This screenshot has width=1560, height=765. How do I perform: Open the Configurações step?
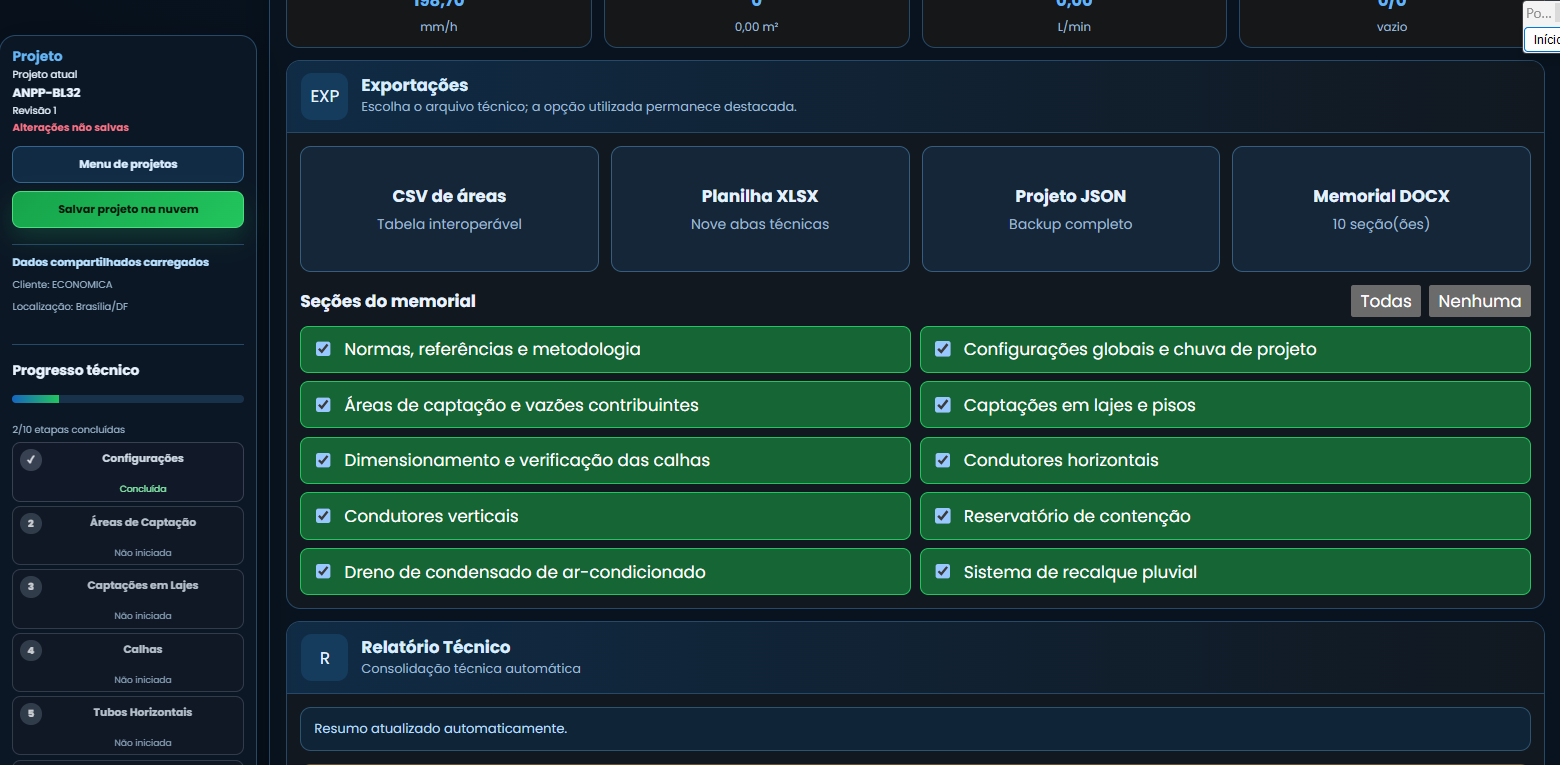point(128,472)
